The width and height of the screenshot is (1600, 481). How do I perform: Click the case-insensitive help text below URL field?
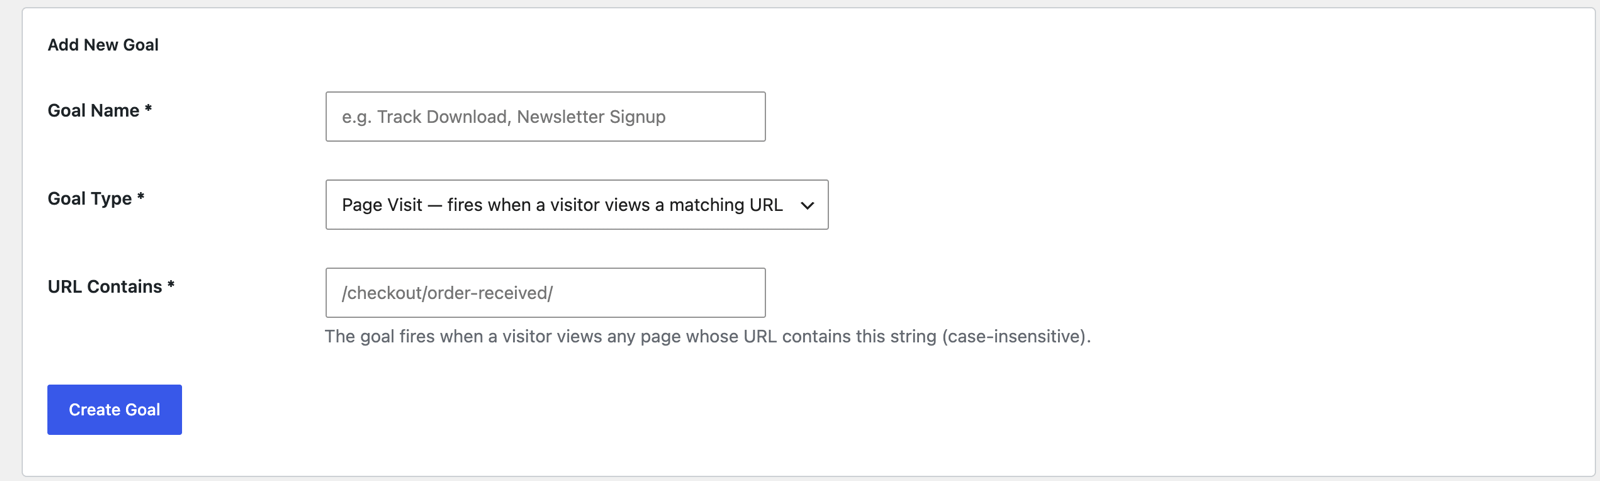click(x=707, y=337)
